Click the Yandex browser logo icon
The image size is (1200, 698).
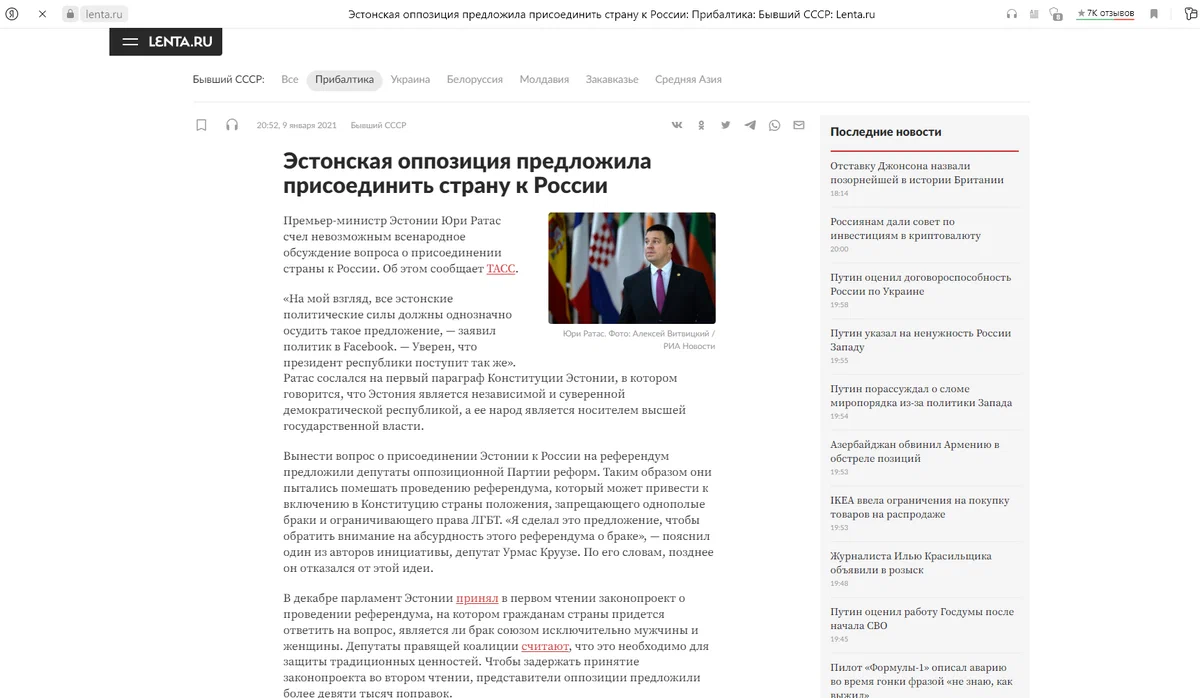tap(13, 14)
